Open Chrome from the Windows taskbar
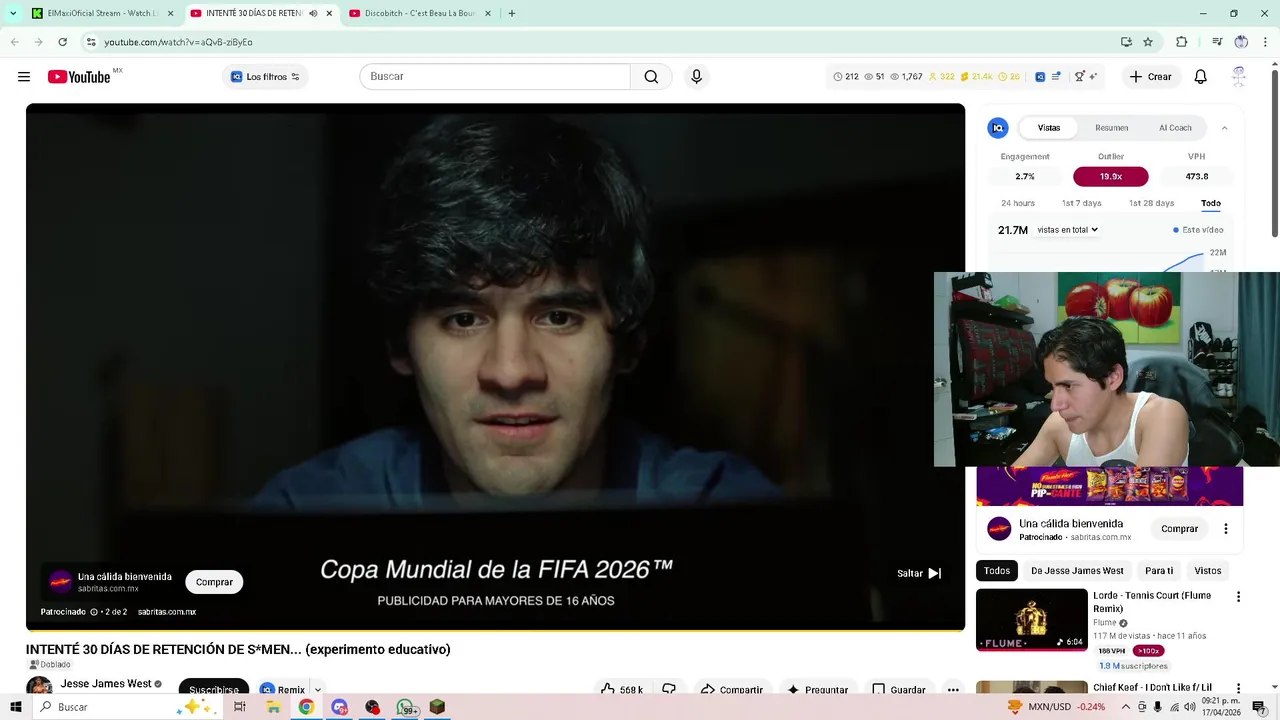 click(x=306, y=707)
